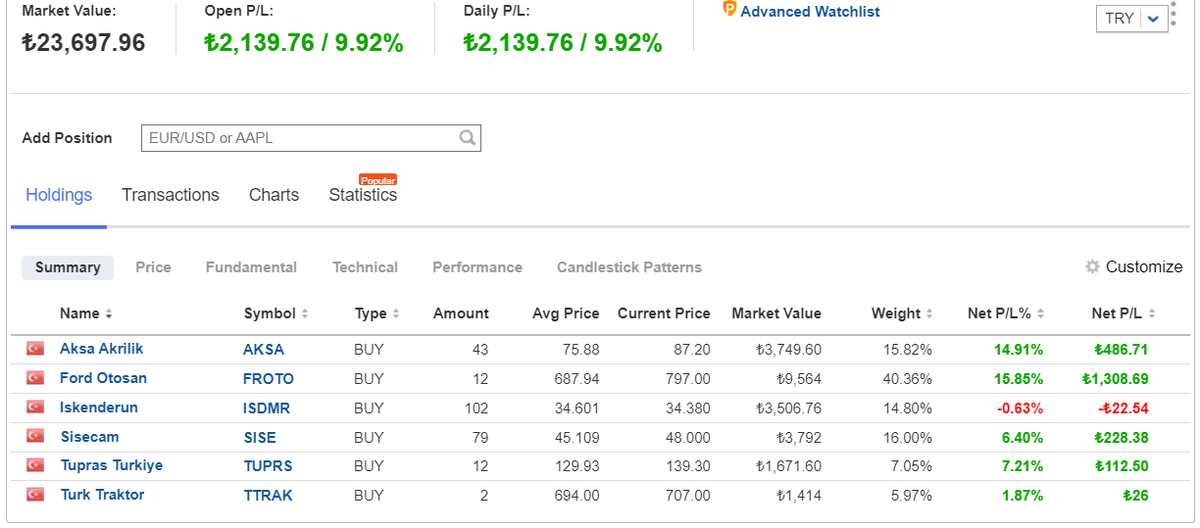
Task: Select the Candlestick Patterns view
Action: coord(629,267)
